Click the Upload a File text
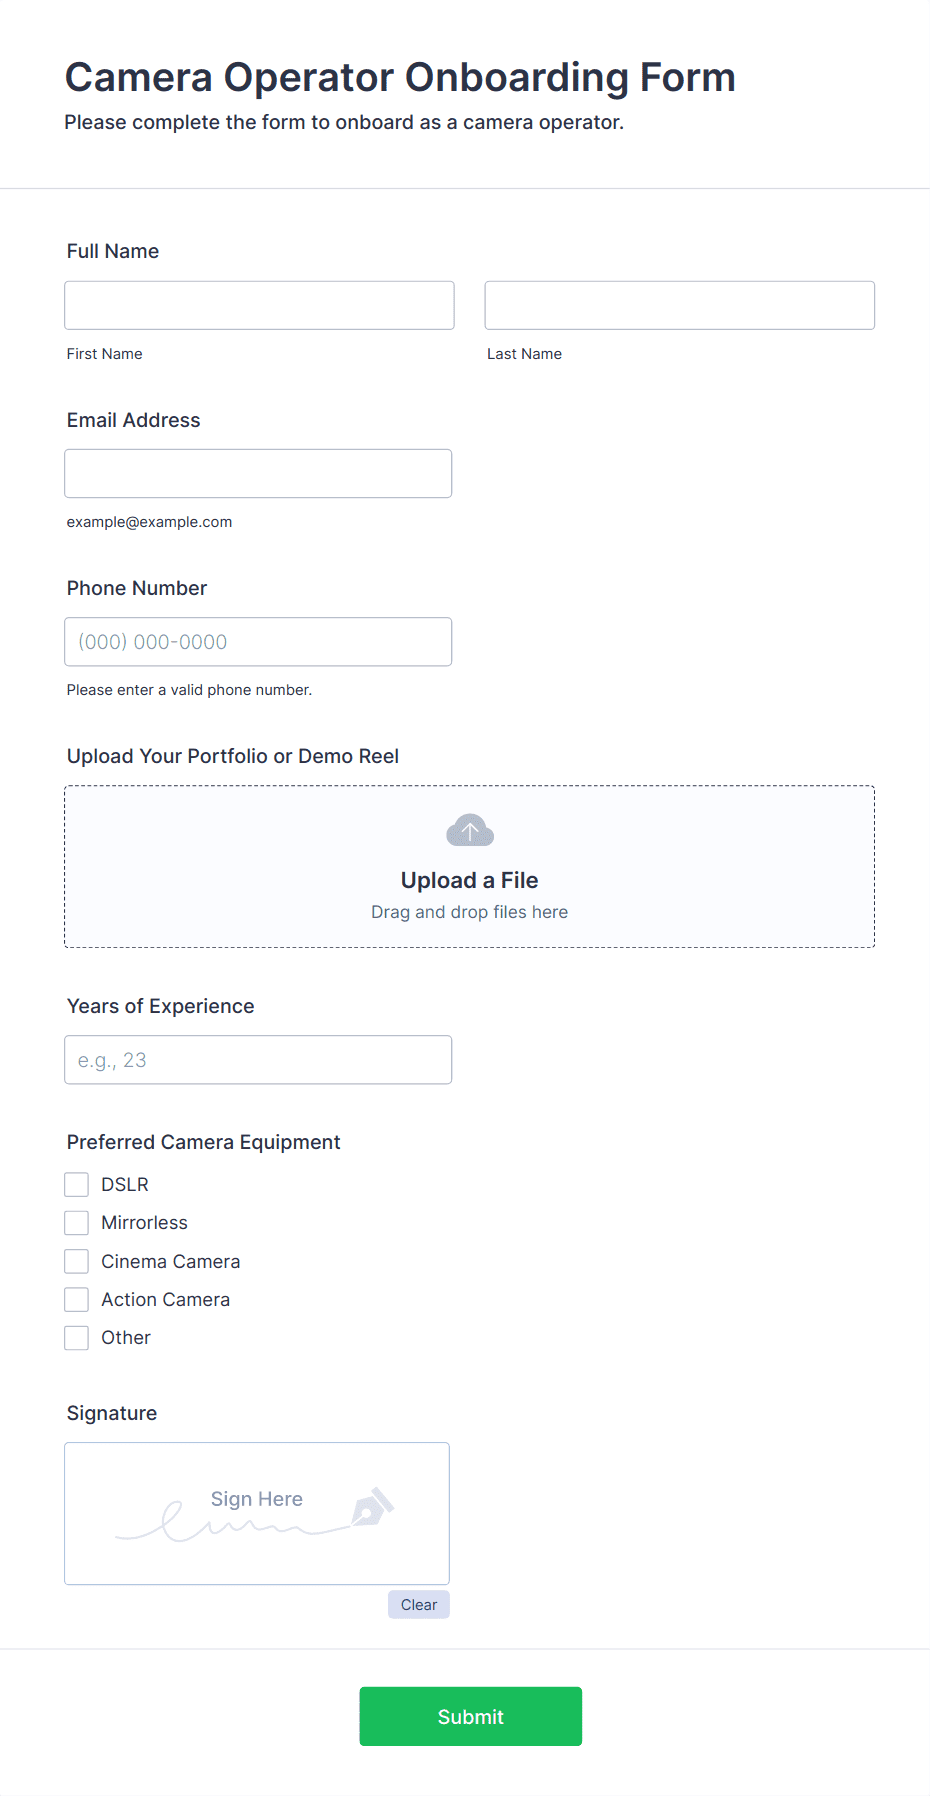 (x=469, y=880)
